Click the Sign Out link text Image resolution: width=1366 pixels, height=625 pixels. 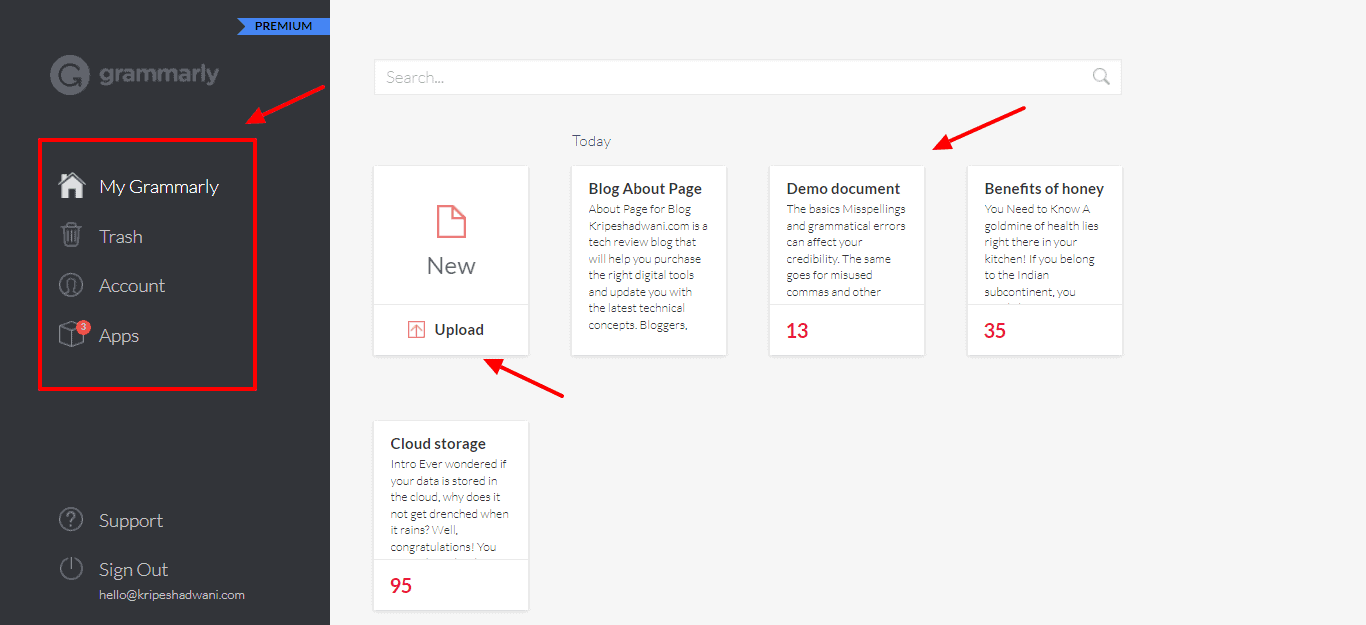(133, 570)
